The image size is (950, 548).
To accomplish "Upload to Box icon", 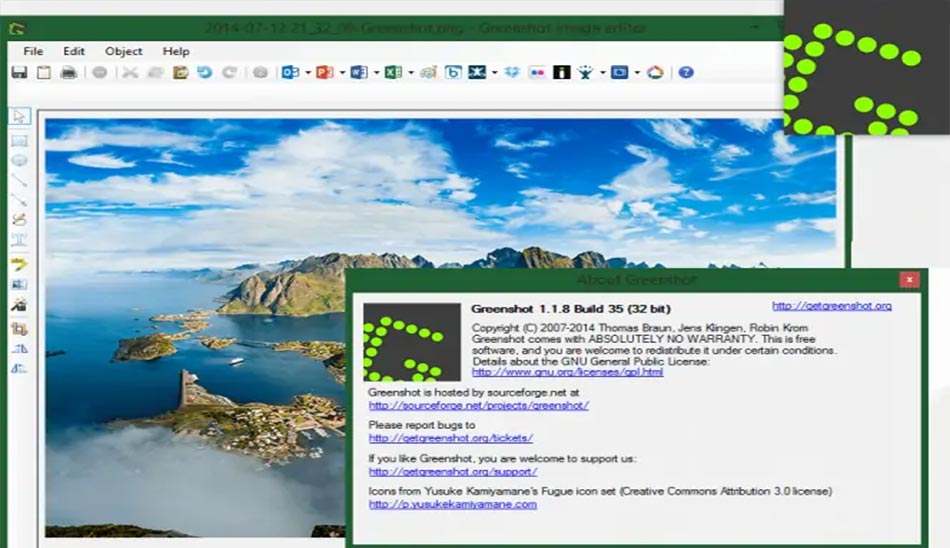I will 453,73.
